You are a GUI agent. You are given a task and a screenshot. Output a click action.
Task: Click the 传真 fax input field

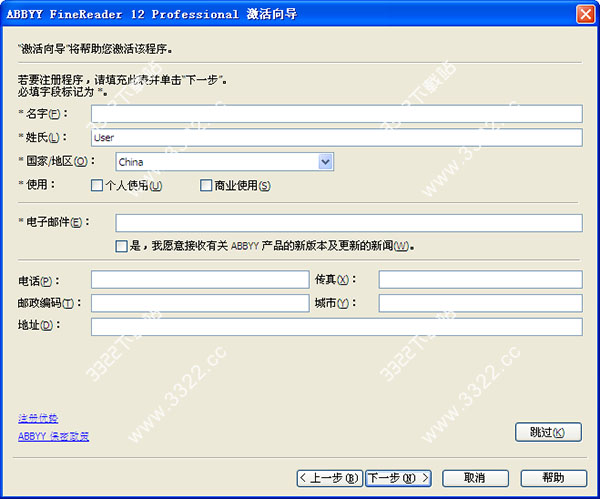[x=481, y=280]
